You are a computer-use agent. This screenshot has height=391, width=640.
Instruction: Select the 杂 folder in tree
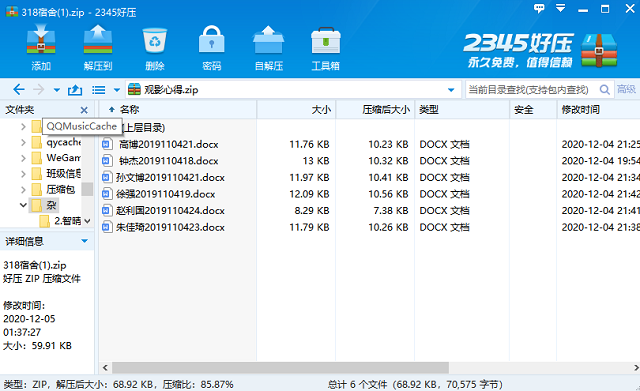click(x=44, y=205)
